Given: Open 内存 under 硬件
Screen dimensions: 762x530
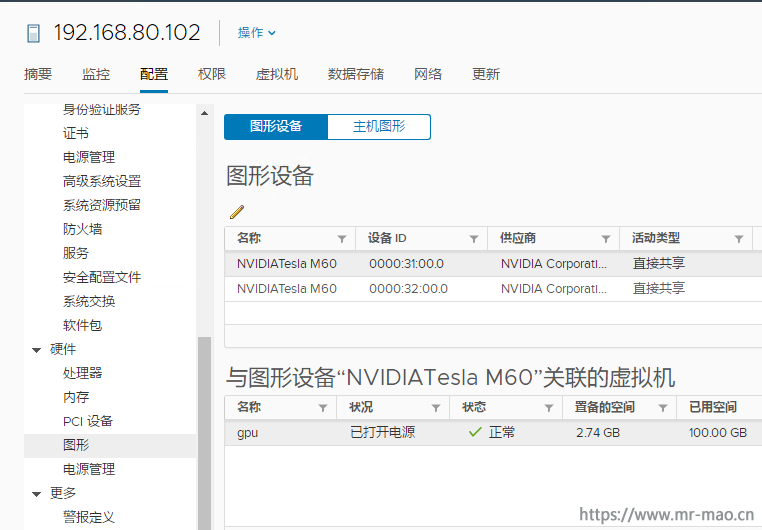Looking at the screenshot, I should pos(76,397).
